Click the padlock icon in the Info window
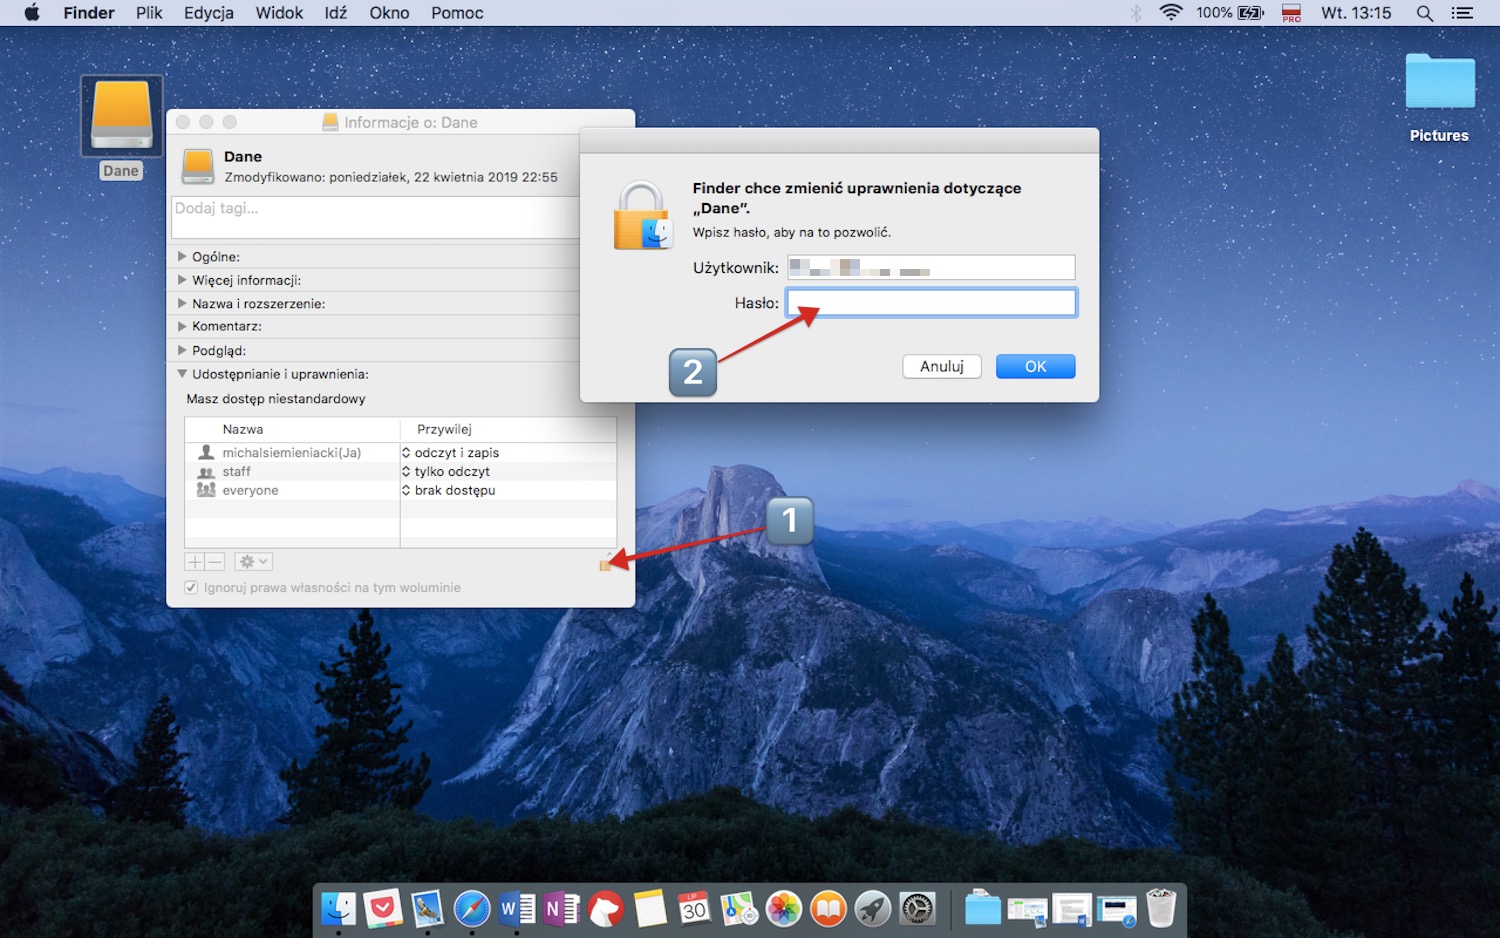Viewport: 1500px width, 938px height. click(608, 563)
